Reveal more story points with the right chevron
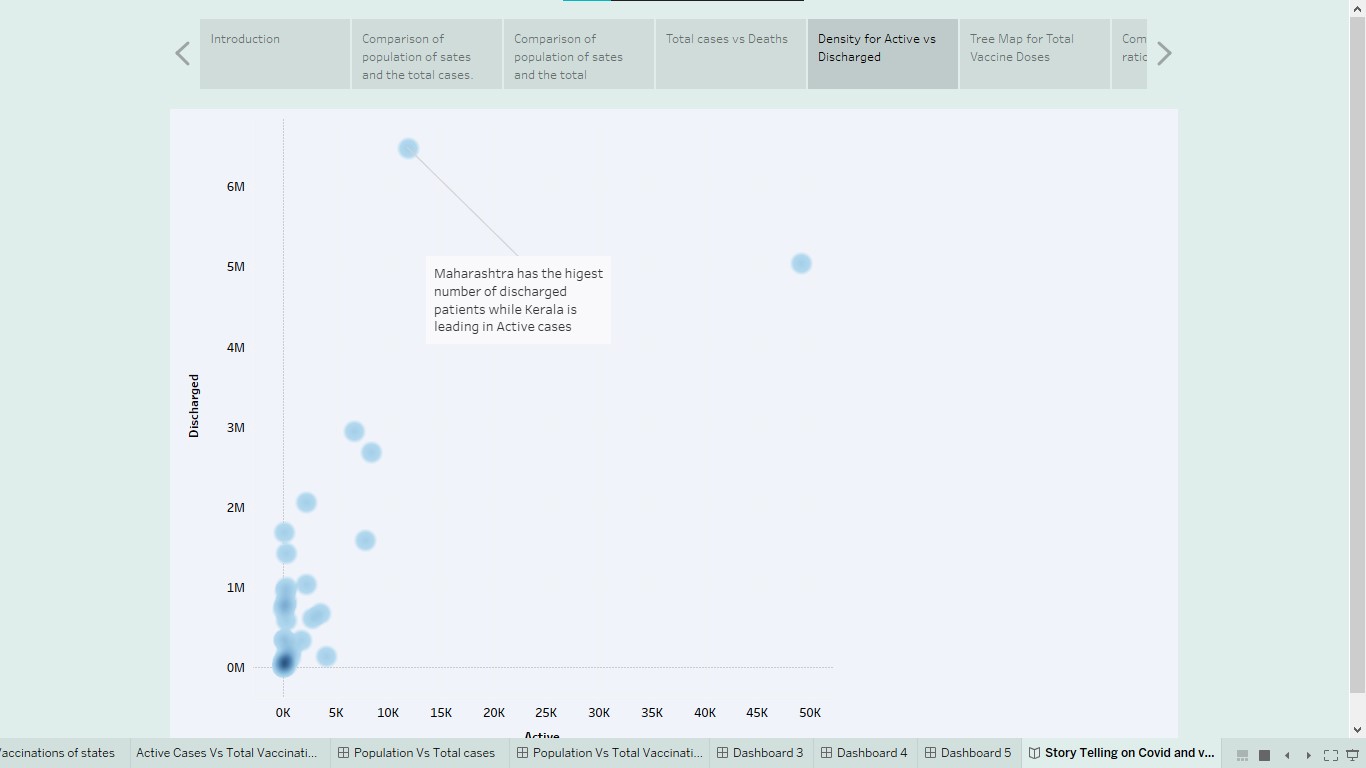1366x768 pixels. coord(1163,52)
